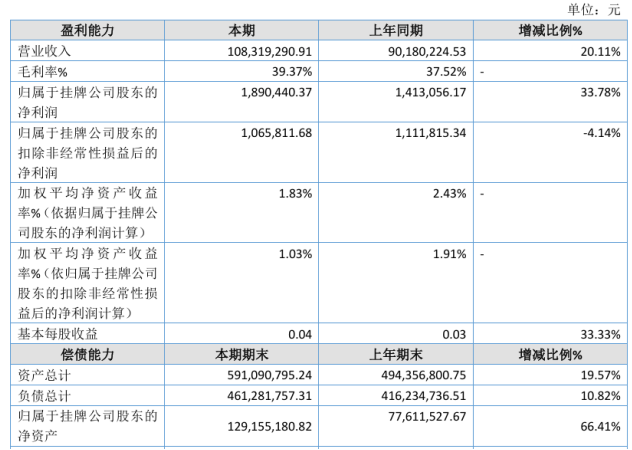
Task: Select value 1,413,056.17
Action: tap(430, 92)
